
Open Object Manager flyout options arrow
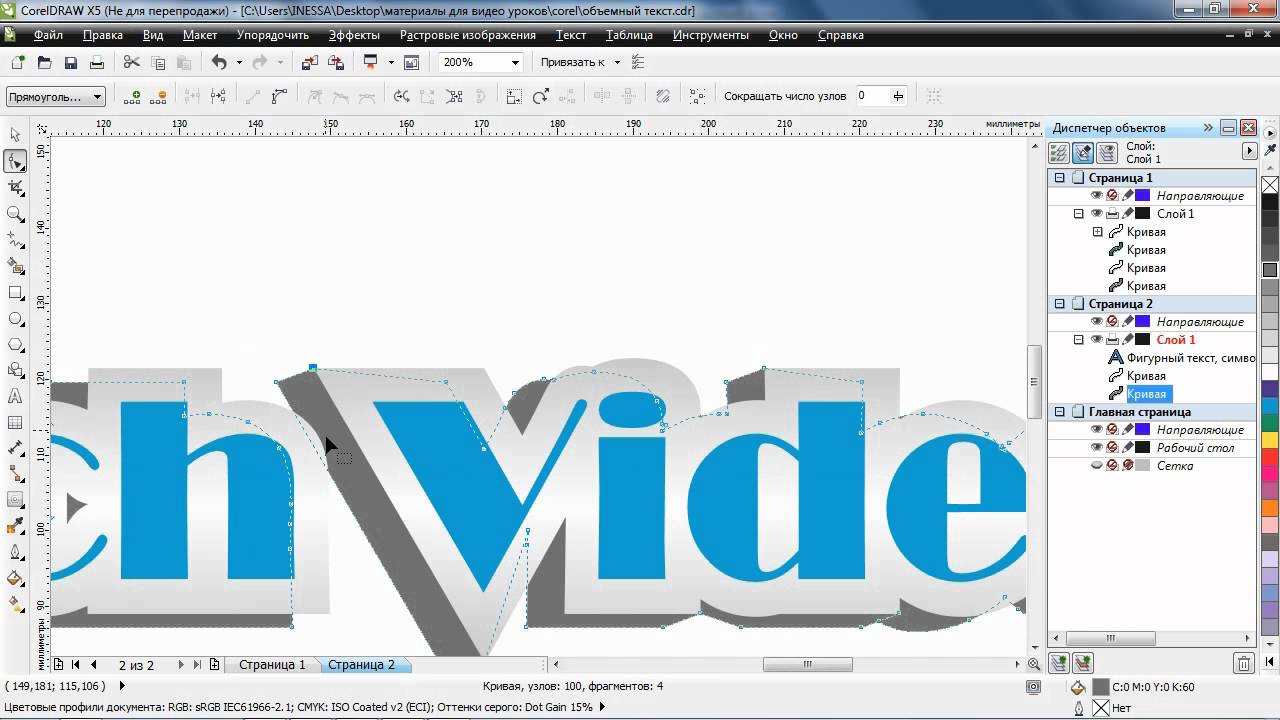tap(1249, 151)
